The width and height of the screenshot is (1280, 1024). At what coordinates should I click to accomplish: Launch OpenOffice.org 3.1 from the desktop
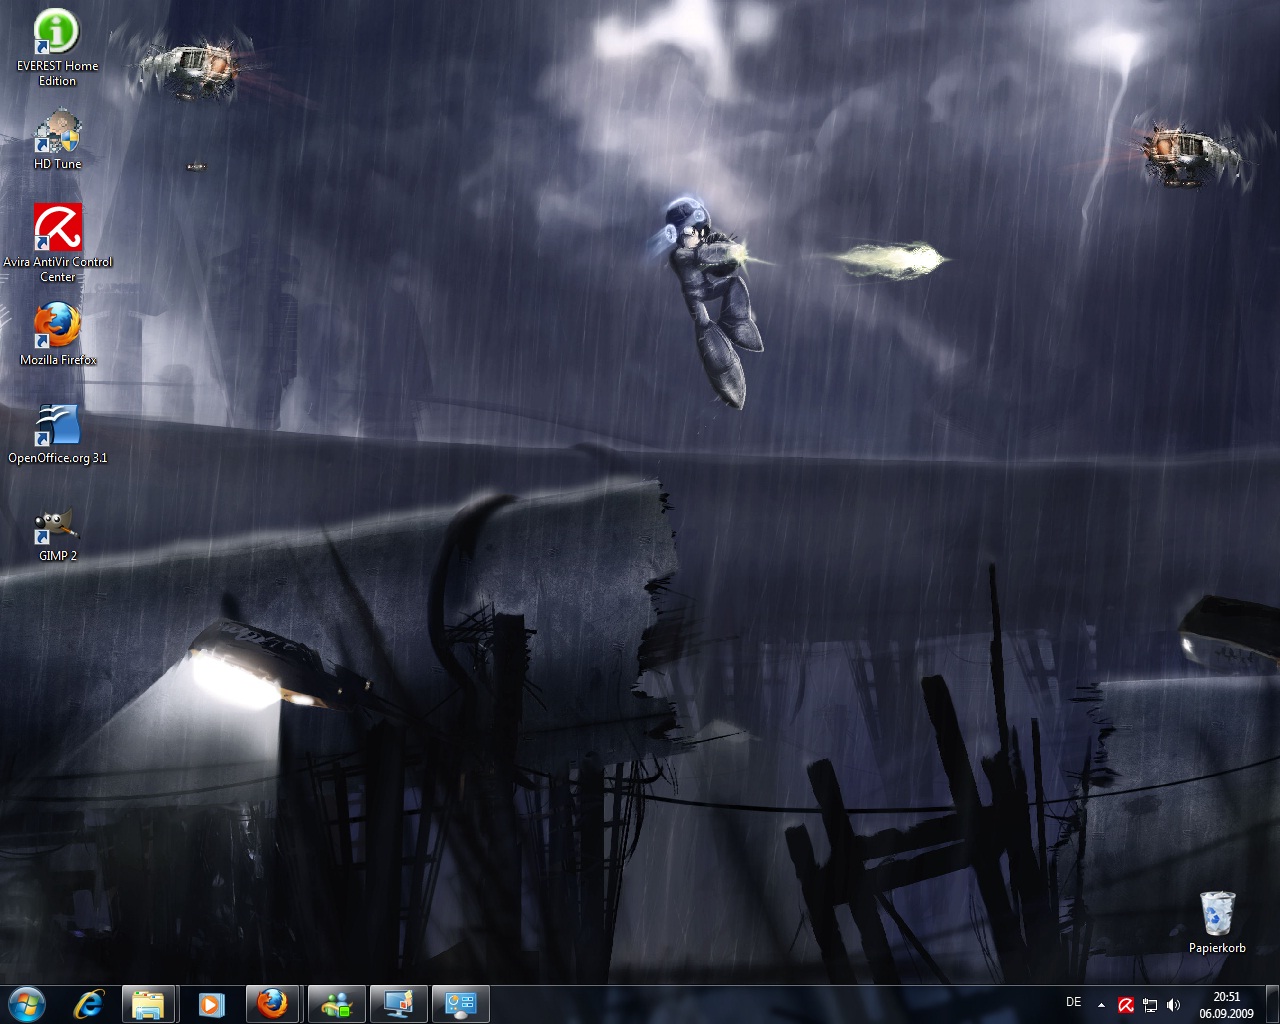coord(57,425)
